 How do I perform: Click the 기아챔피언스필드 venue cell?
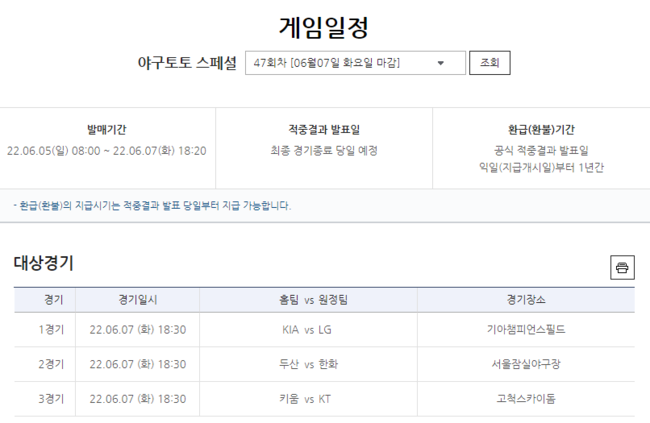(x=526, y=329)
